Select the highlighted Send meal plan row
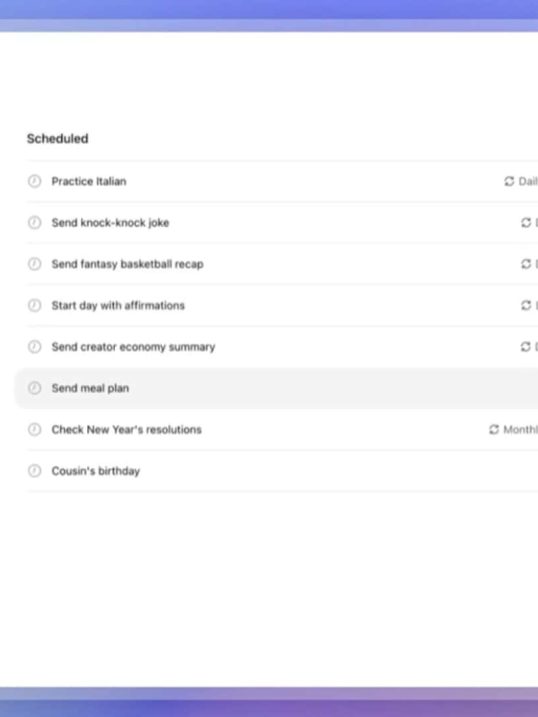 tap(276, 388)
